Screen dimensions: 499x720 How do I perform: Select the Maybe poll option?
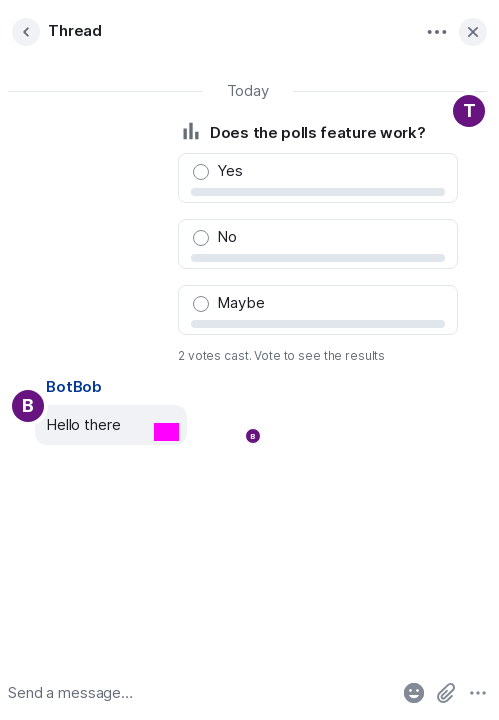tap(318, 310)
